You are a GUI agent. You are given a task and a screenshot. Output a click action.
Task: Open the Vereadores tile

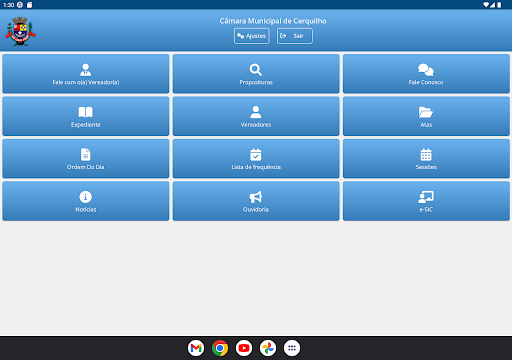coord(256,116)
